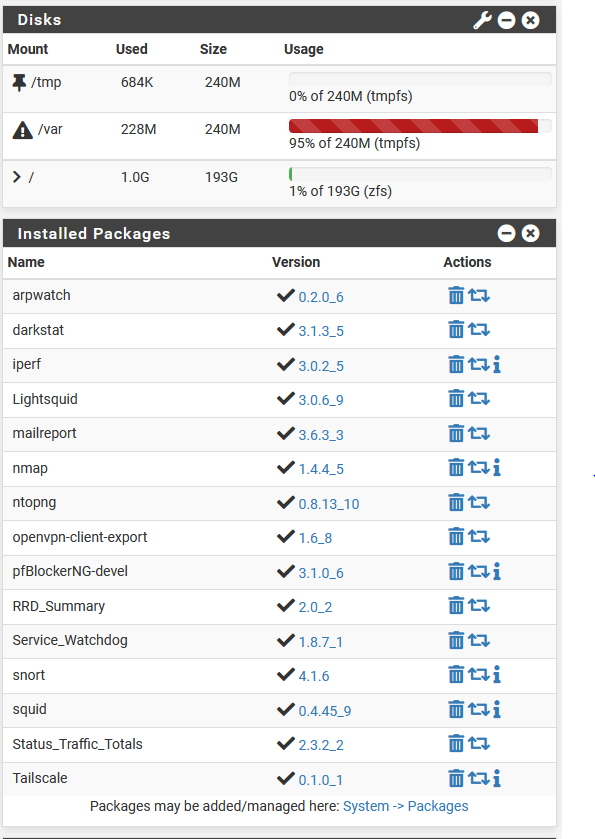Remove the Lightsquid package
595x839 pixels.
click(456, 399)
